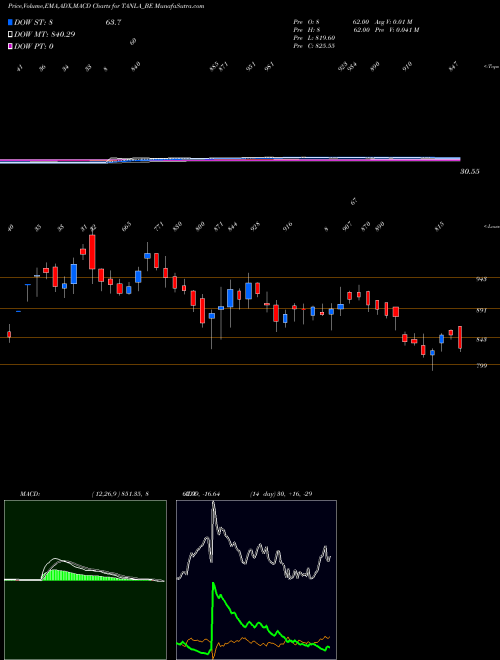Screen dimensions: 500x660
Task: Open the green MACD histogram panel
Action: click(85, 580)
